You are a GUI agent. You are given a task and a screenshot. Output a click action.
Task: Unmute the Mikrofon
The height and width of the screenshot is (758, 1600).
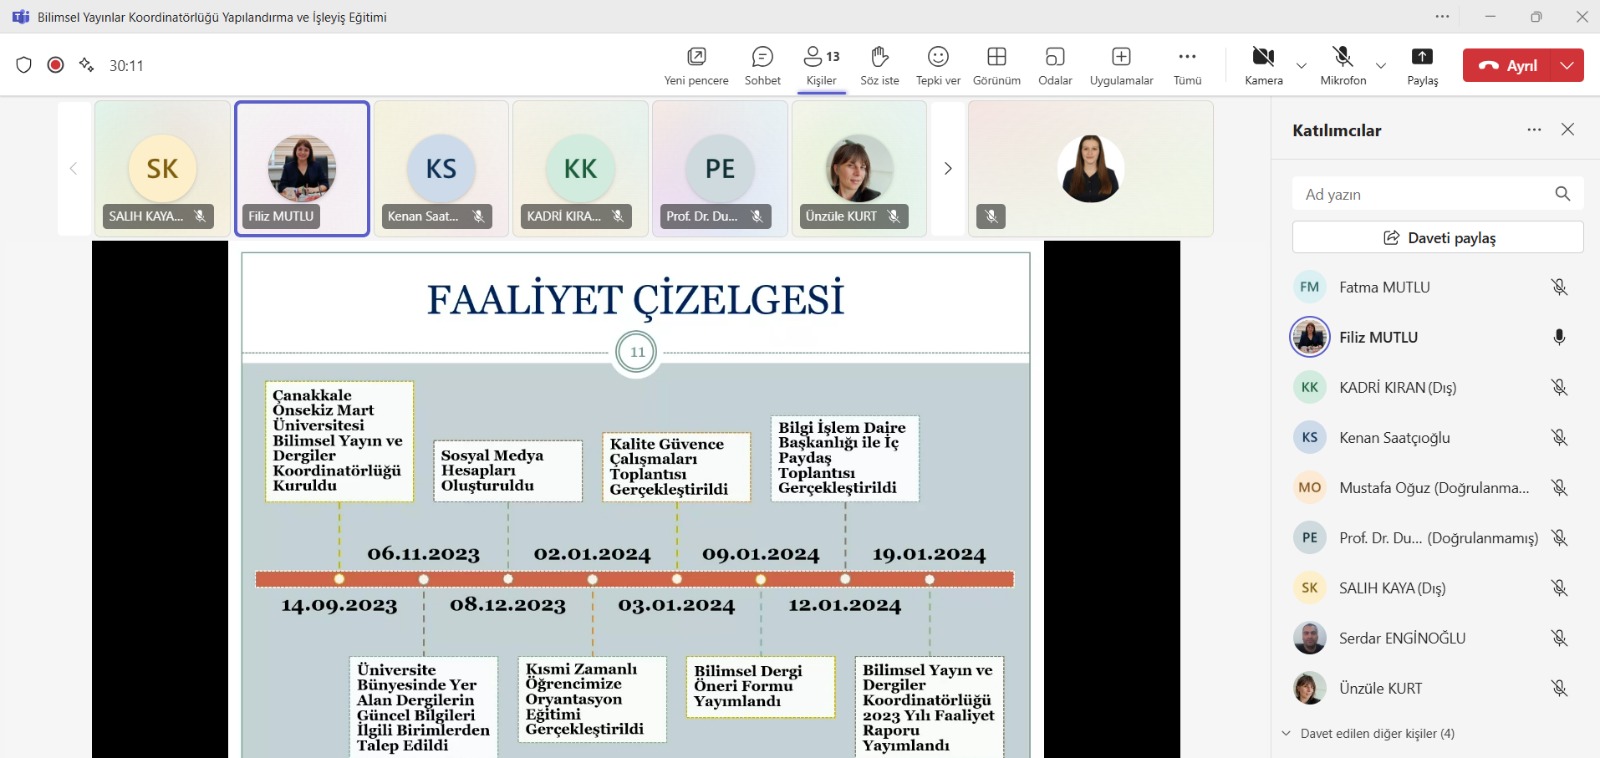pos(1342,65)
